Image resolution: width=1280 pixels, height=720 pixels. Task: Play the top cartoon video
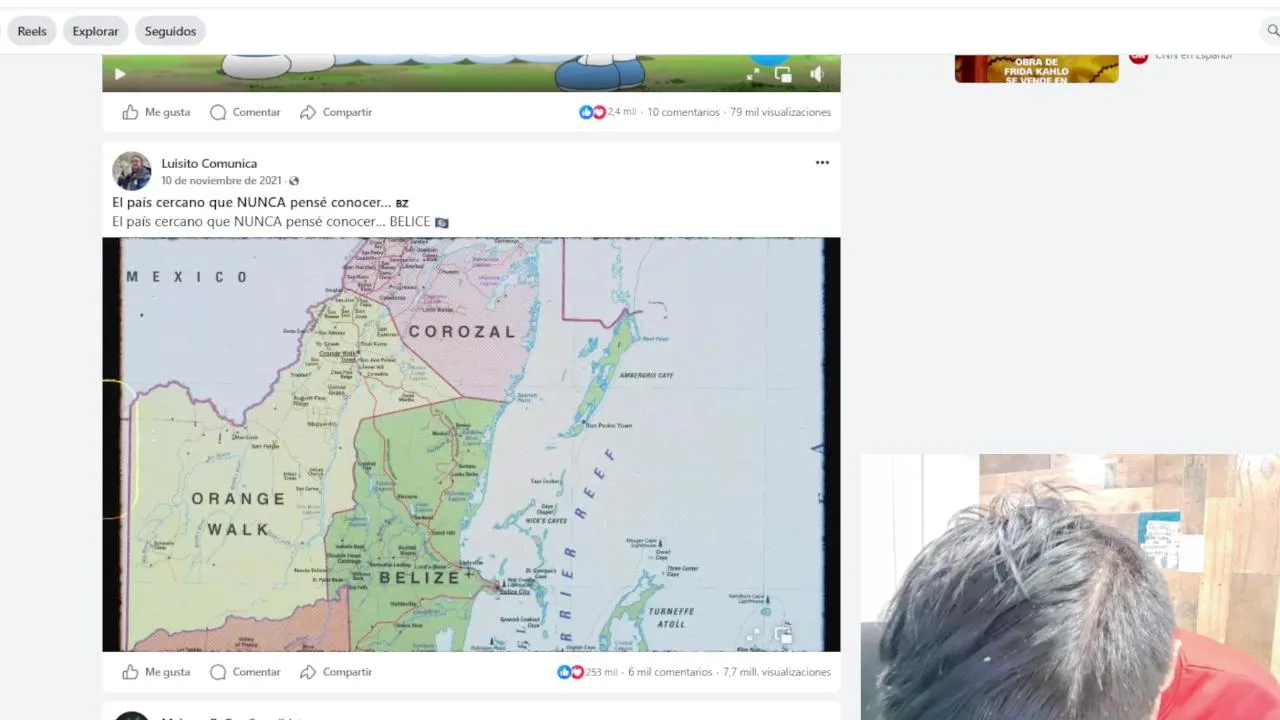(120, 74)
